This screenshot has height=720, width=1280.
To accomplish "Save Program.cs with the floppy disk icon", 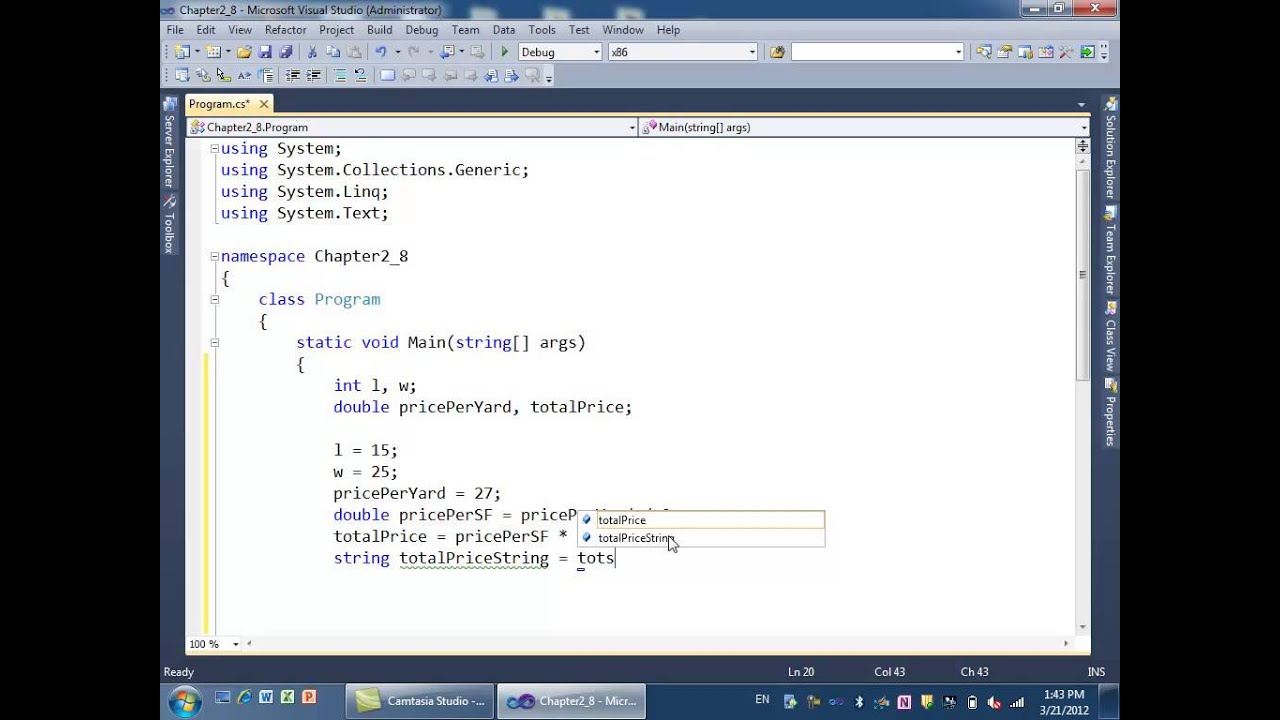I will pos(266,52).
